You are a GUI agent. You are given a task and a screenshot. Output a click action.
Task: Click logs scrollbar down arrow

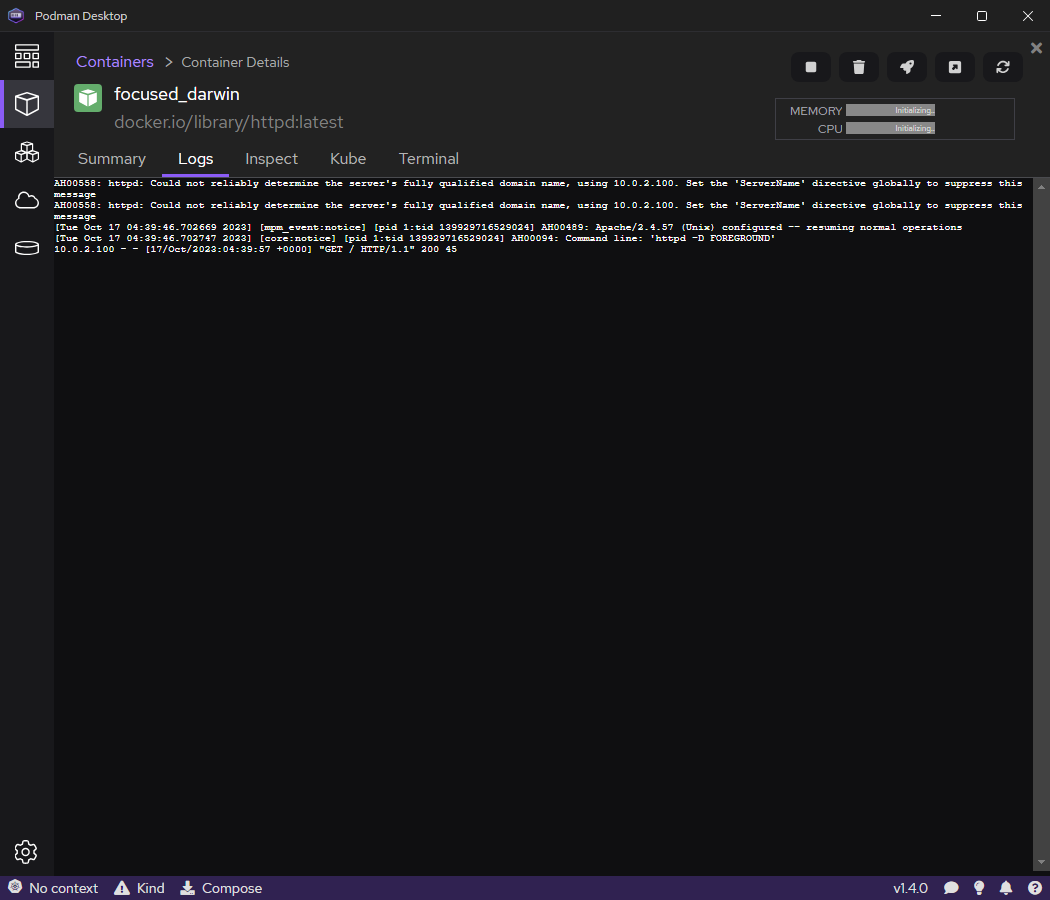(1041, 862)
